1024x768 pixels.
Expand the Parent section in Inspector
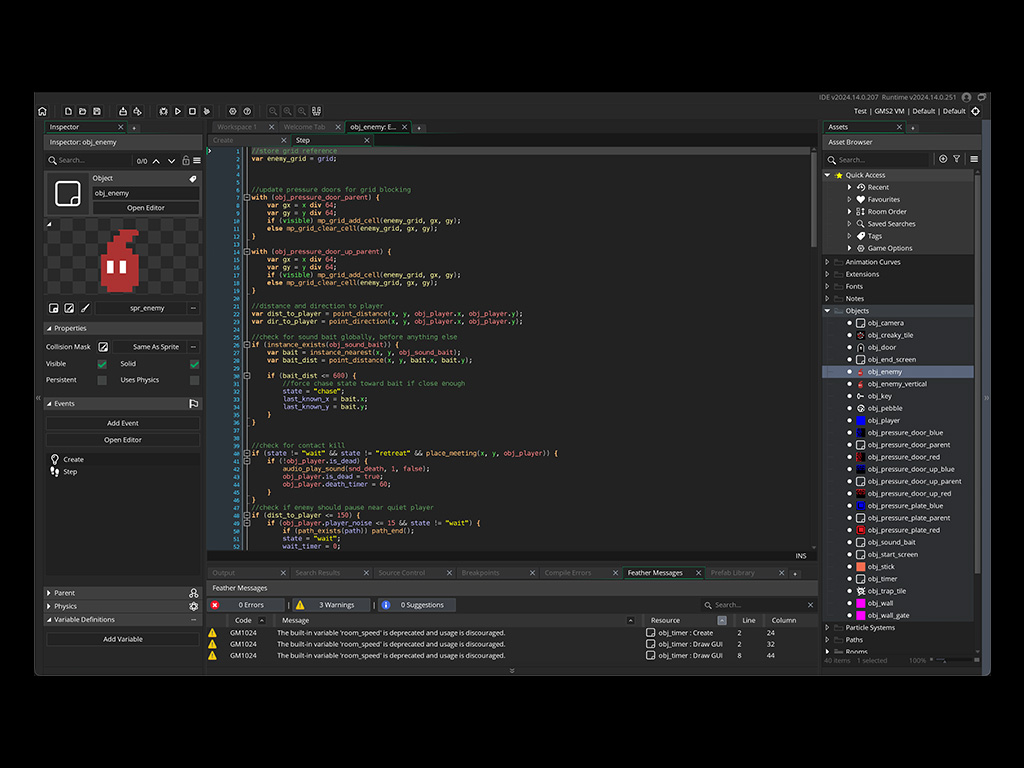[x=49, y=593]
